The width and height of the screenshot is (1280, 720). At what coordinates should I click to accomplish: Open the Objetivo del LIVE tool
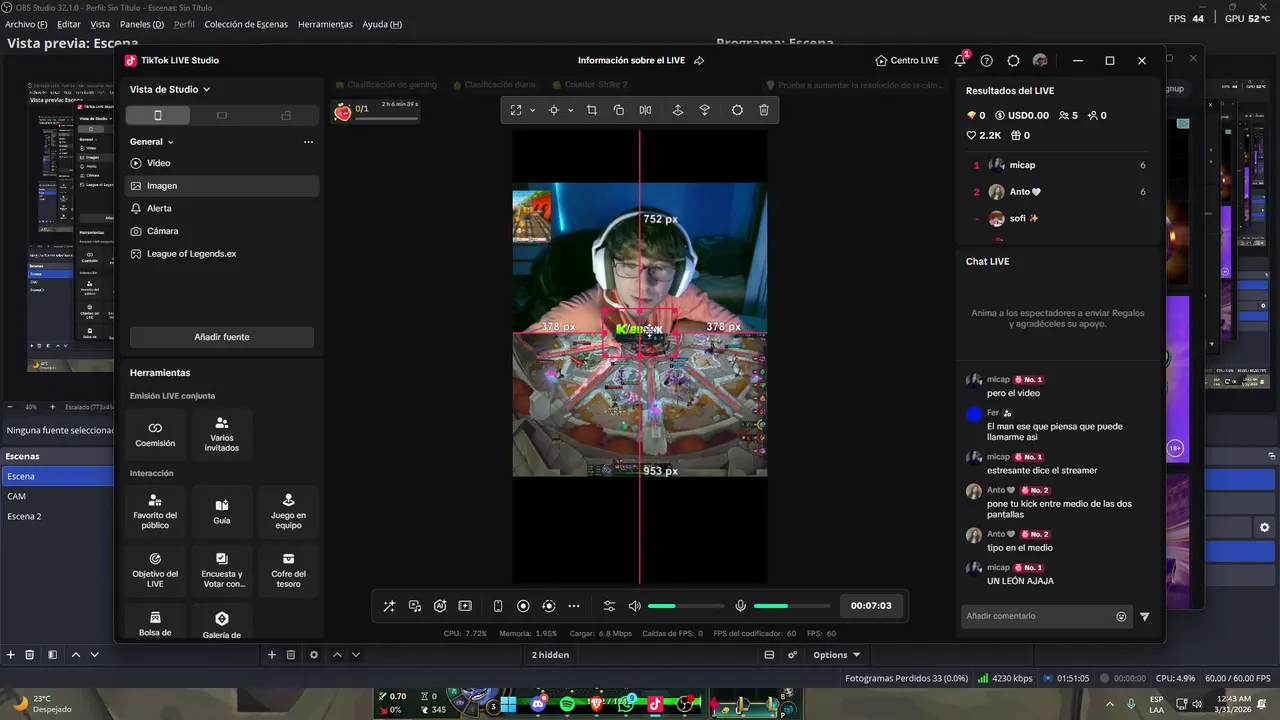[x=155, y=571]
